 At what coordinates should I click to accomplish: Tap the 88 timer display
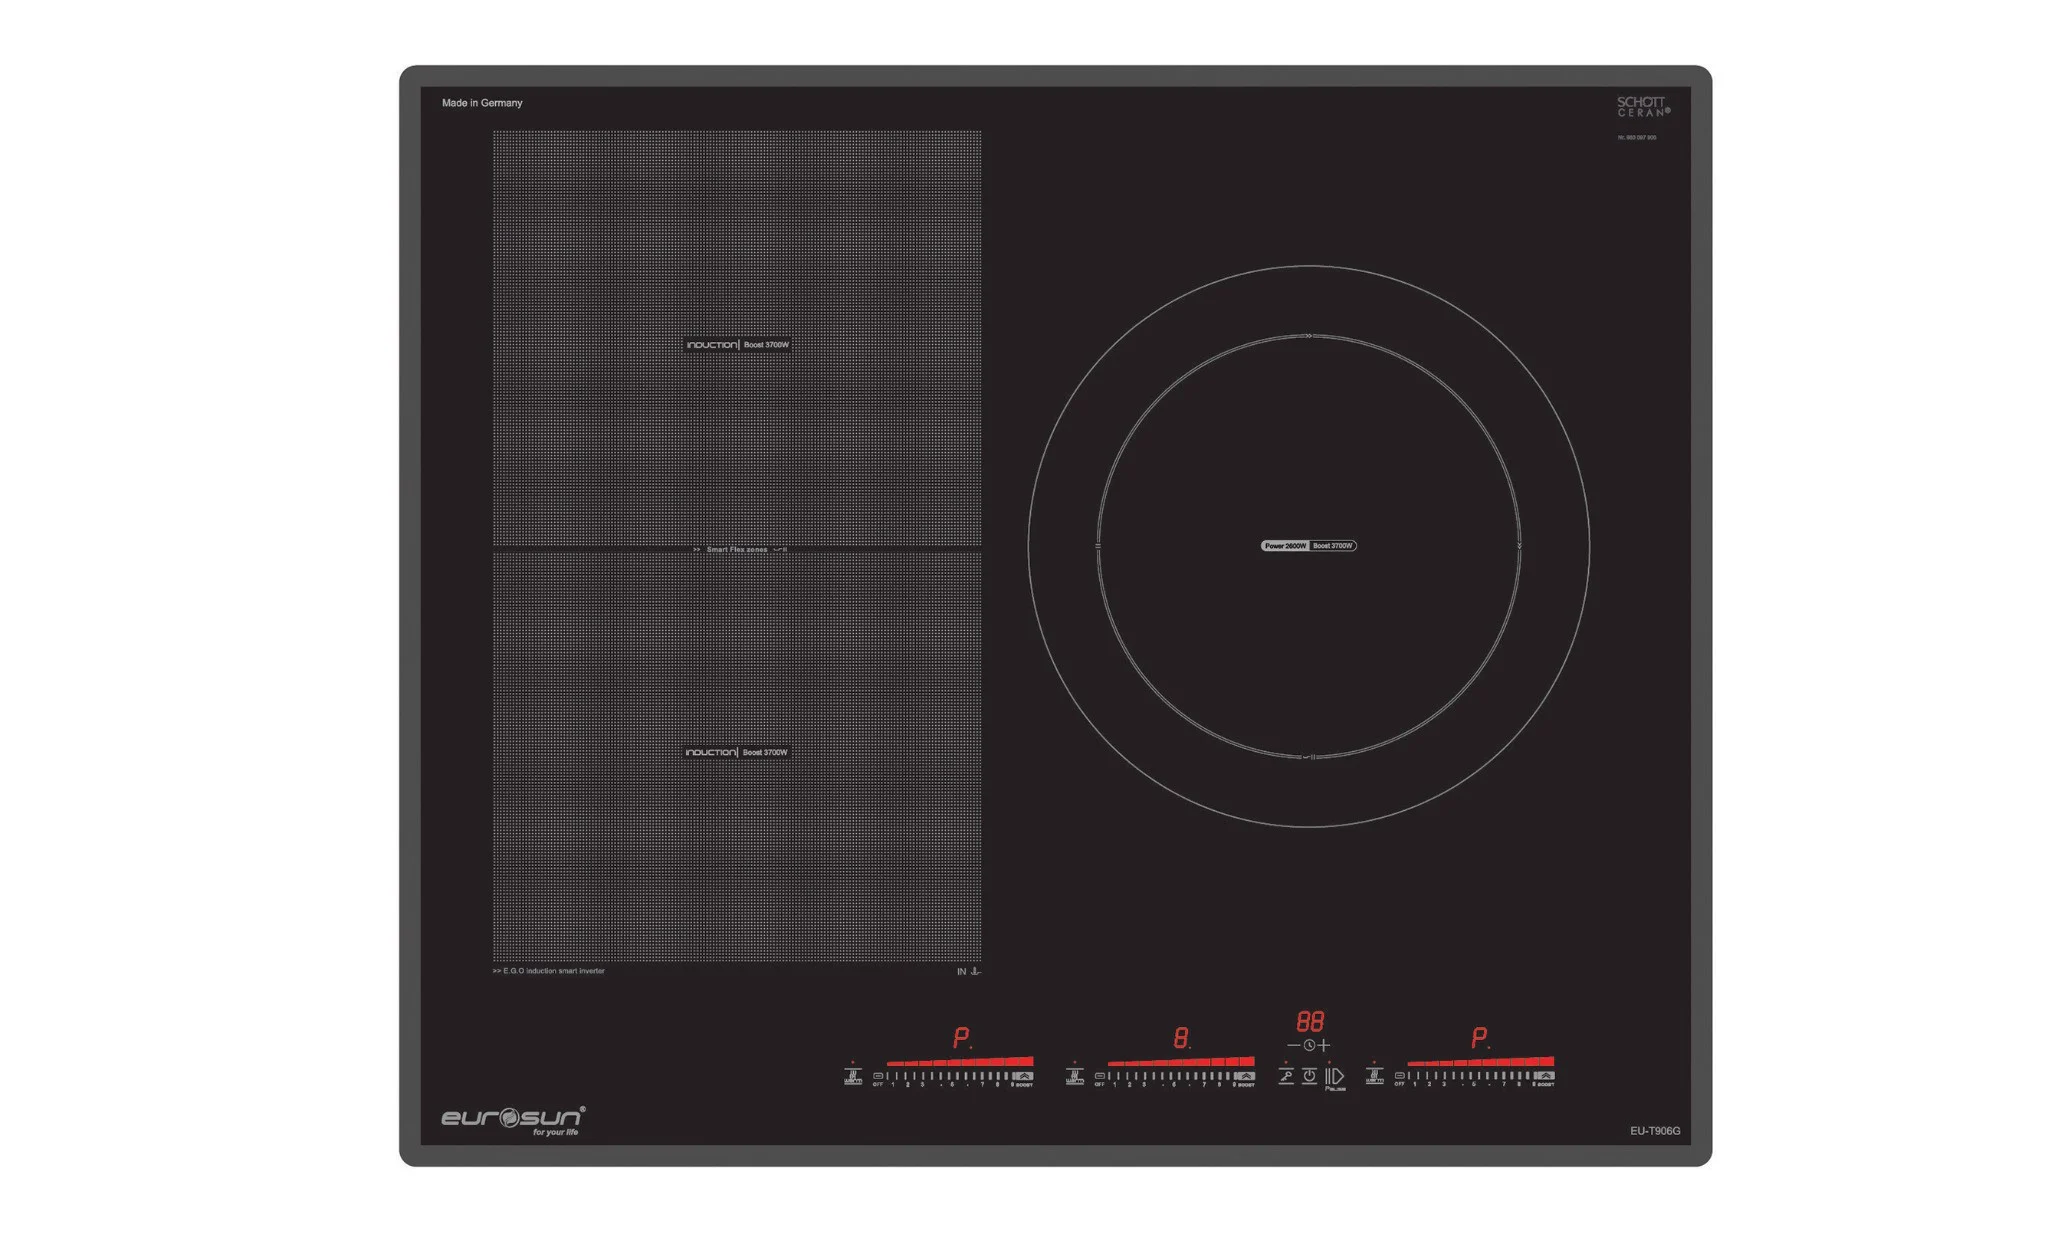[x=1310, y=1021]
